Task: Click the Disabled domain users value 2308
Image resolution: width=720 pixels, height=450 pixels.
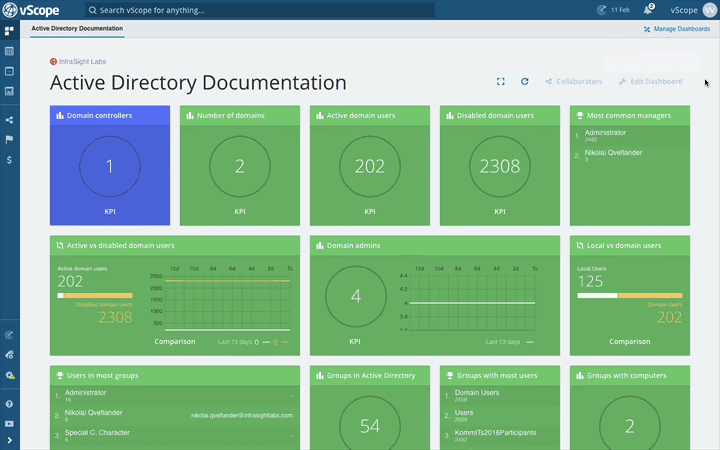Action: click(x=500, y=166)
